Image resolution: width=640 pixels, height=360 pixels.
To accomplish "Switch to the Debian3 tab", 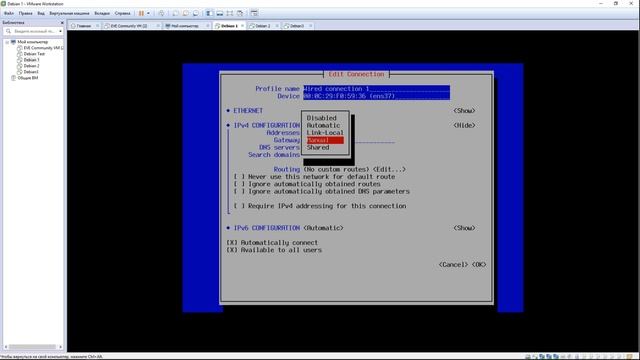I will (x=297, y=26).
